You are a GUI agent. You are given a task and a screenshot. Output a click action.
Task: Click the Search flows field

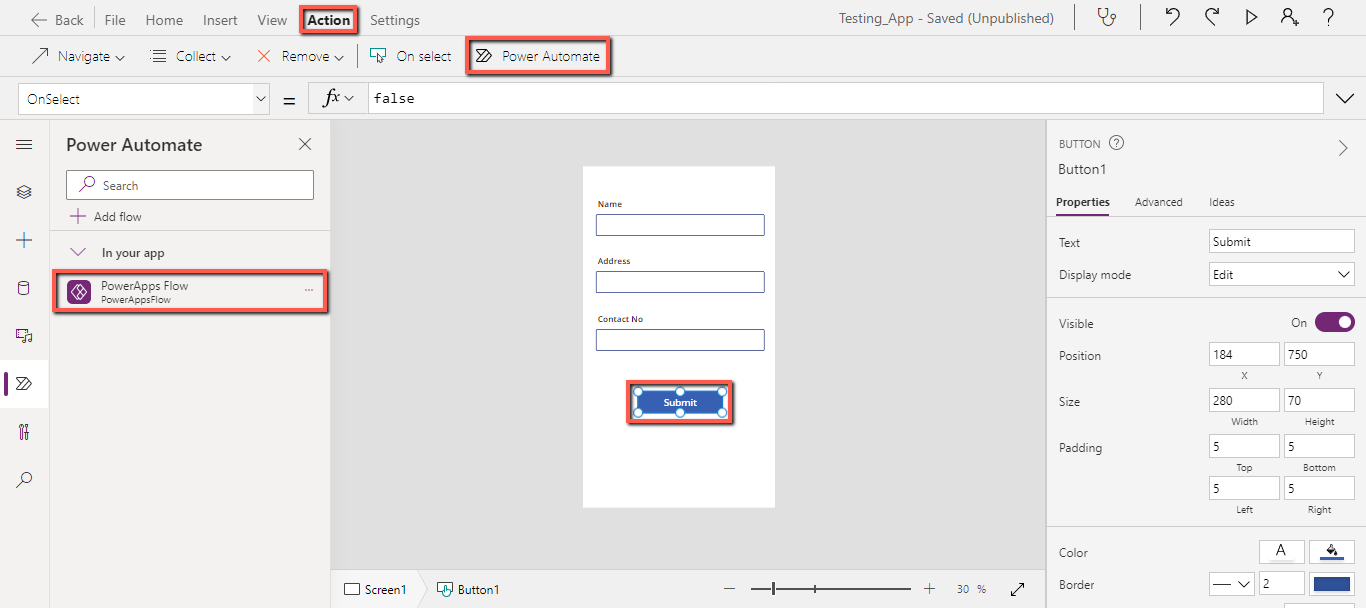pos(190,185)
